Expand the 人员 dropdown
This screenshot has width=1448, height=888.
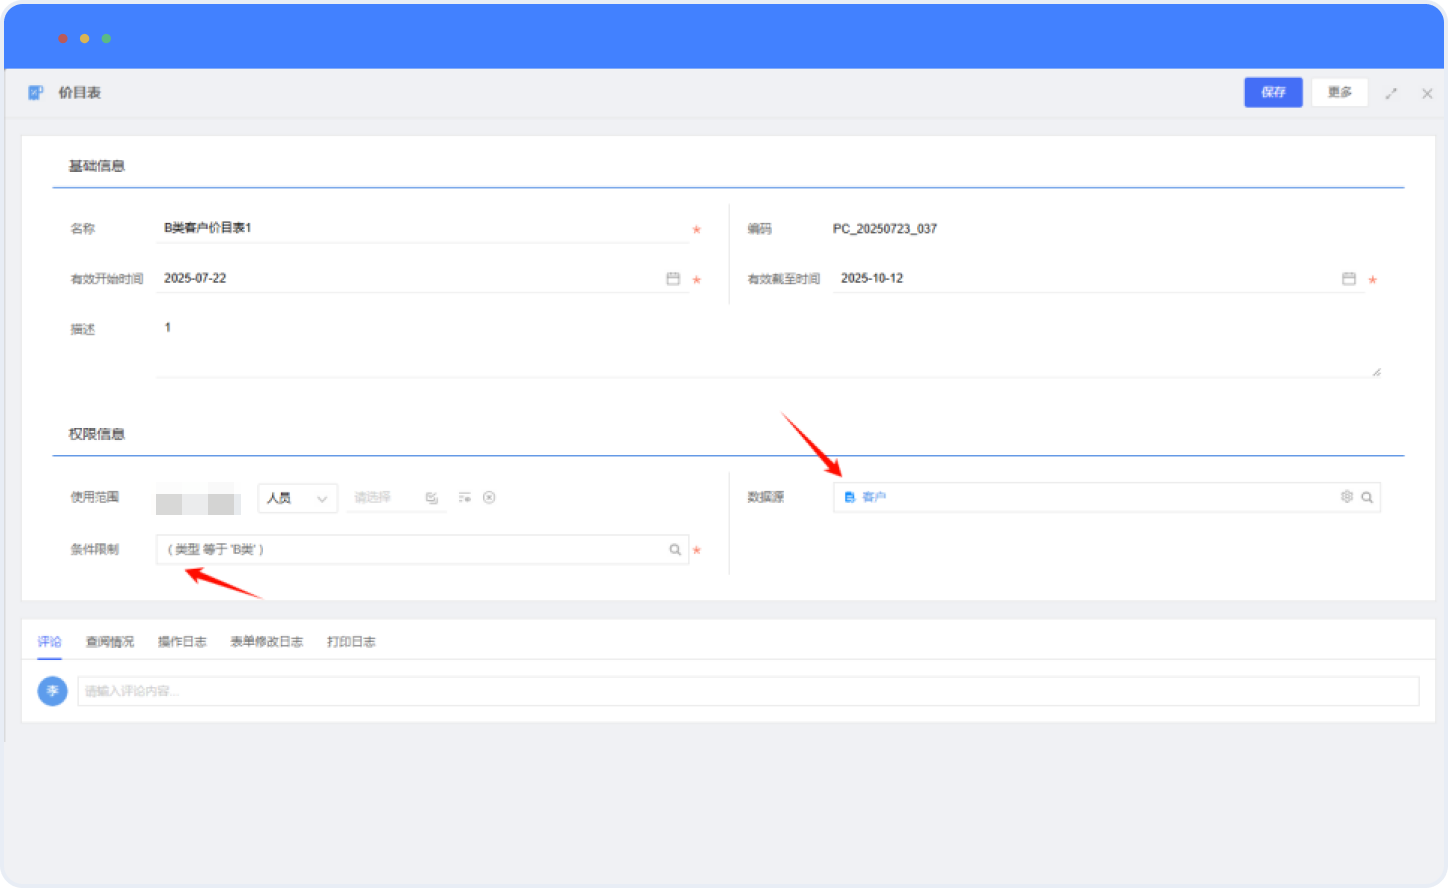pos(297,498)
